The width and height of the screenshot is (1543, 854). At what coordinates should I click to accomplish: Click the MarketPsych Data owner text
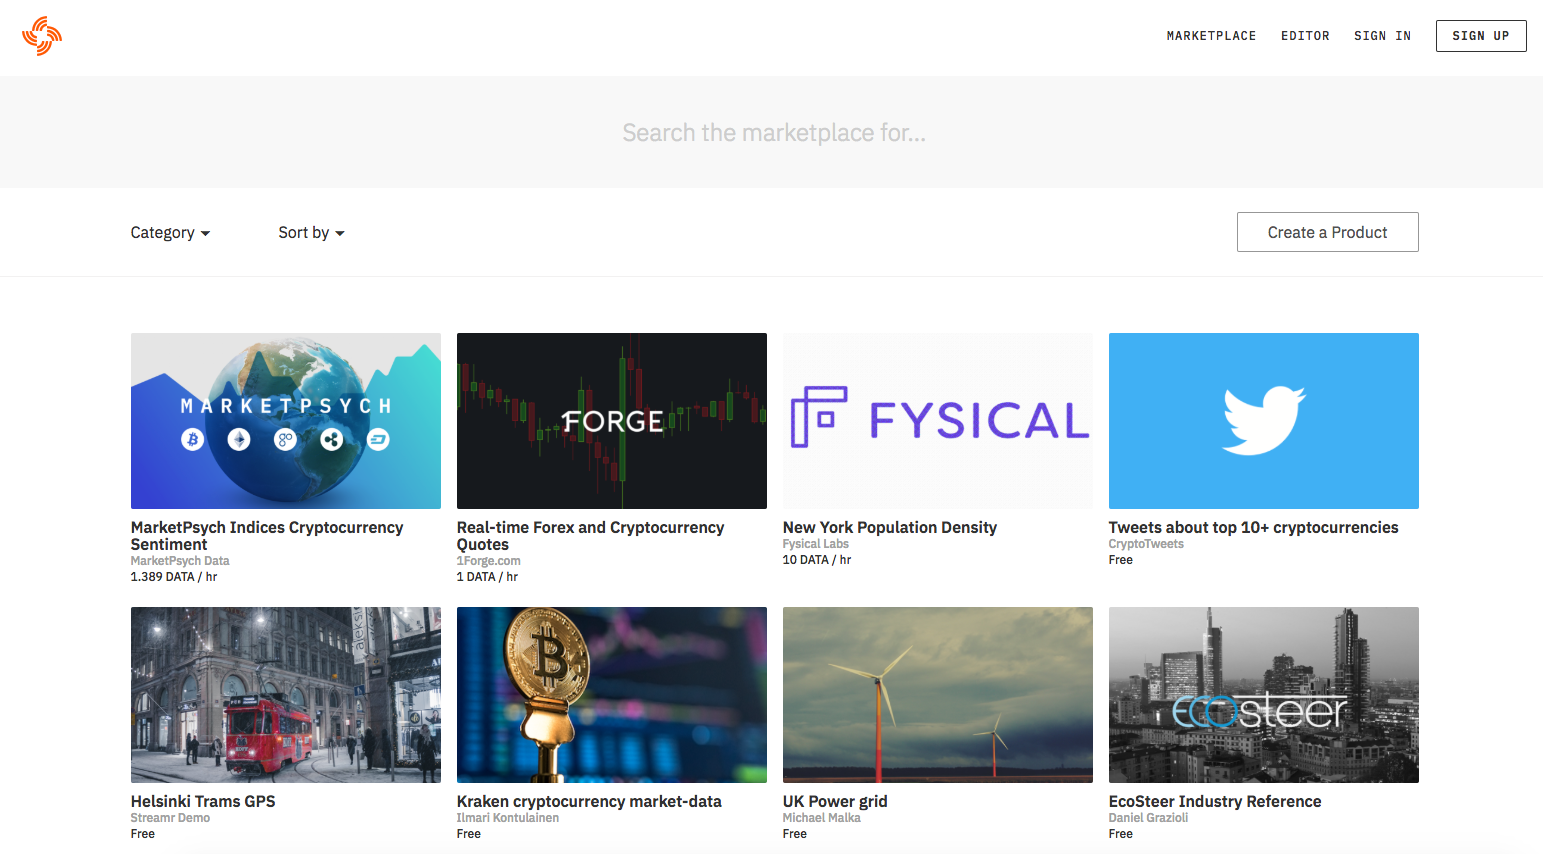pos(180,561)
